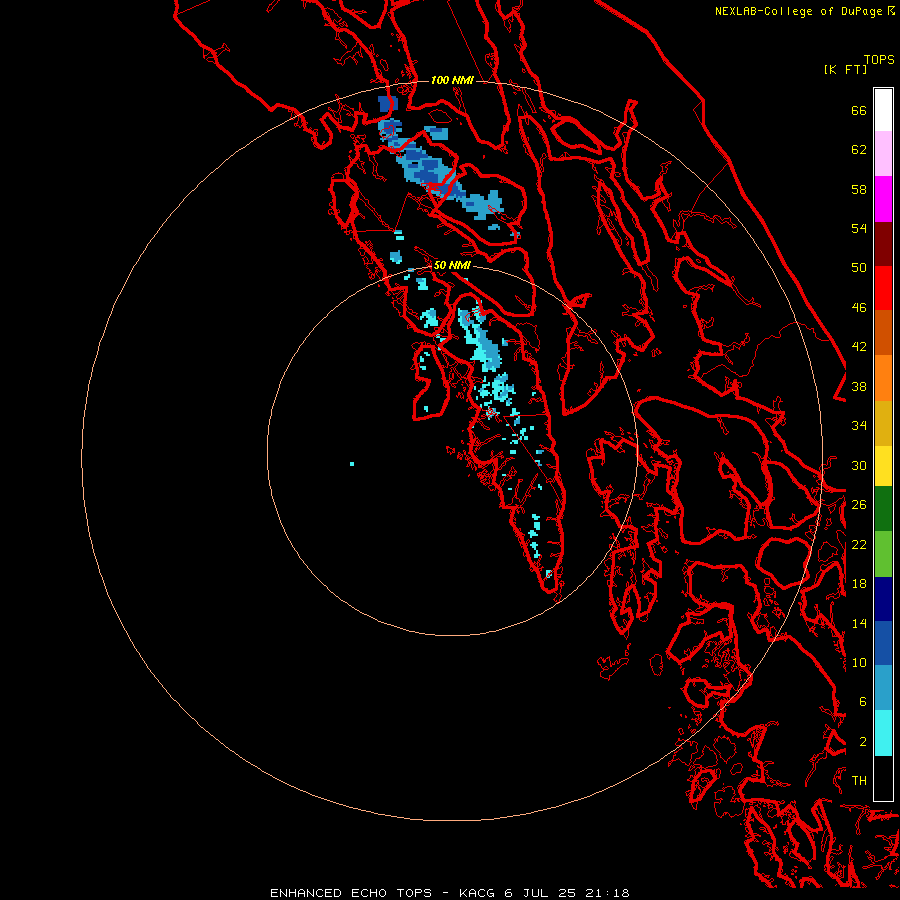Image resolution: width=900 pixels, height=900 pixels.
Task: Click the navy swatch between 14 and 18
Action: coord(883,599)
